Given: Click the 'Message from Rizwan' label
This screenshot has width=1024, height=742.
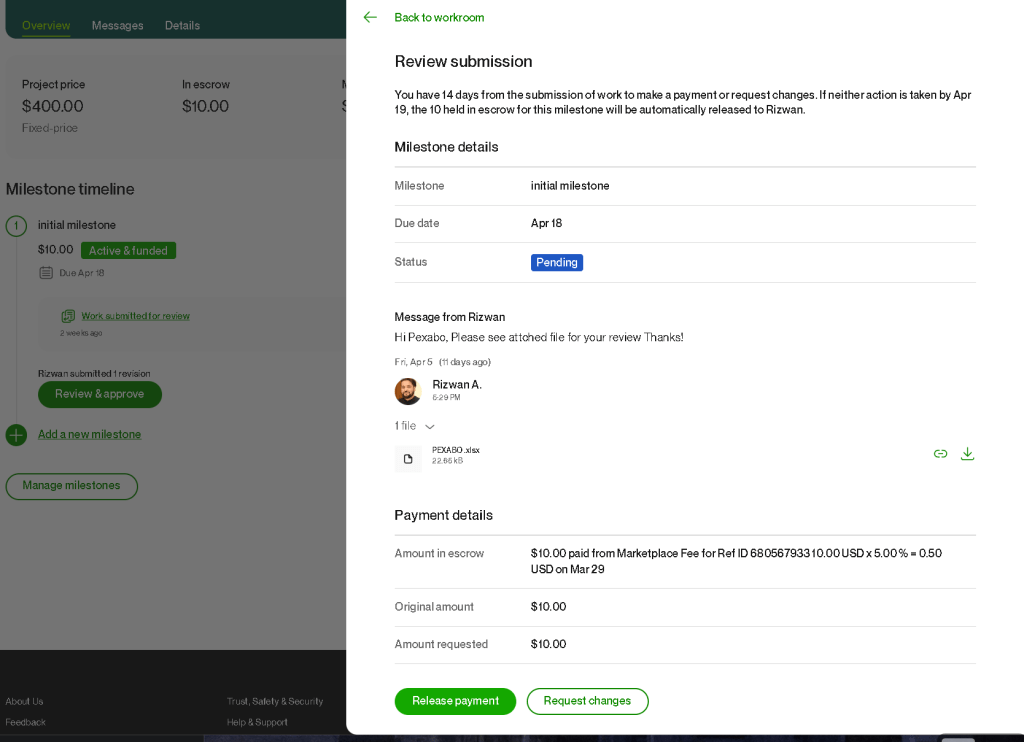Looking at the screenshot, I should click(450, 317).
